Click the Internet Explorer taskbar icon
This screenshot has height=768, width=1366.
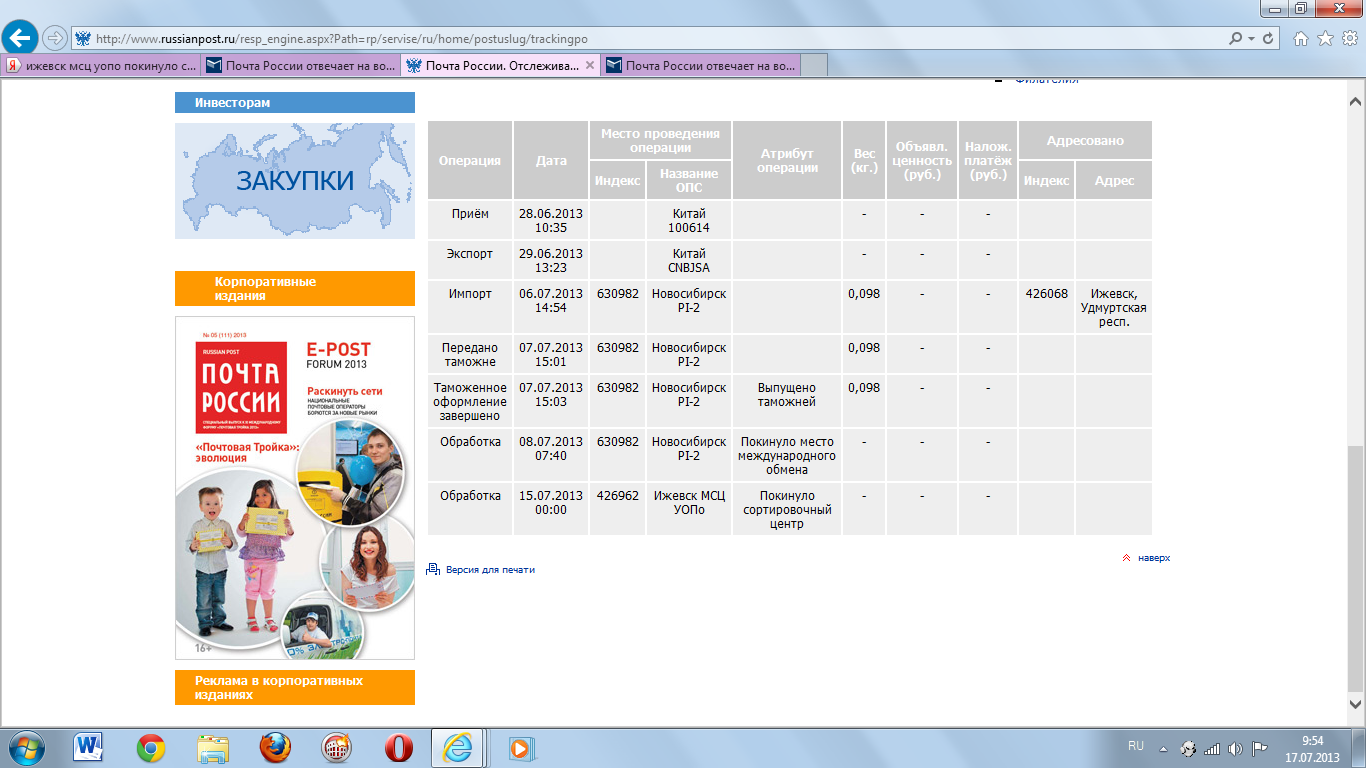[458, 748]
